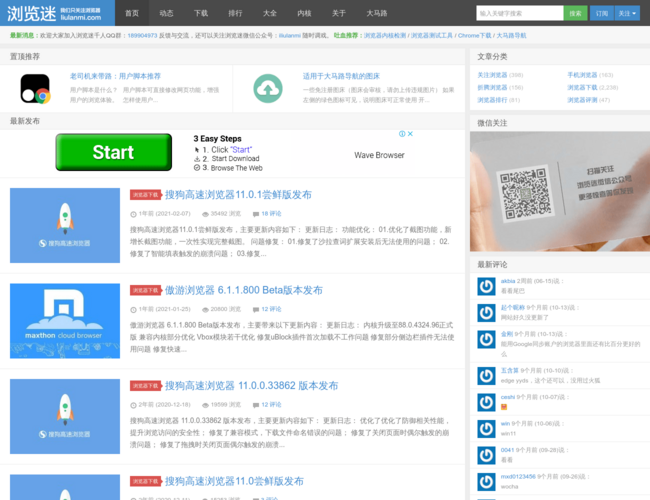
Task: Click ceshi commenter avatar icon
Action: (x=486, y=402)
